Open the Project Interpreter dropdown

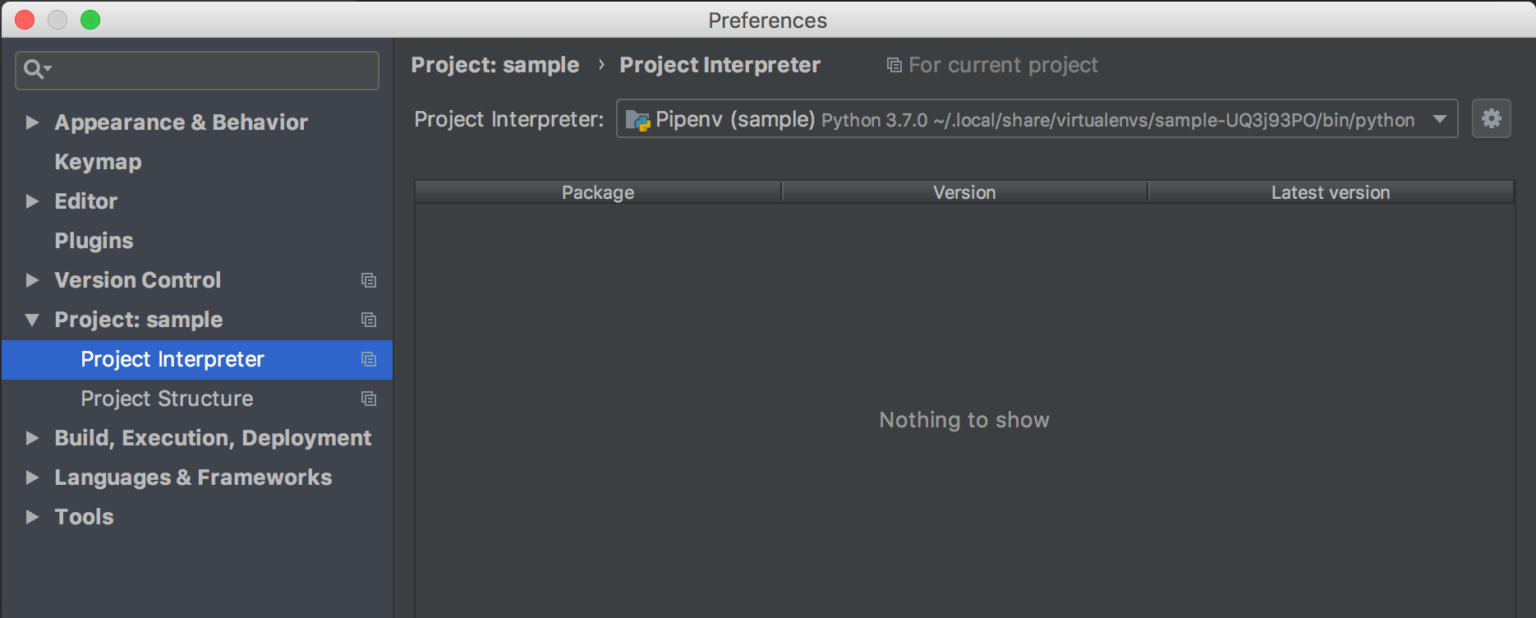pos(1441,118)
